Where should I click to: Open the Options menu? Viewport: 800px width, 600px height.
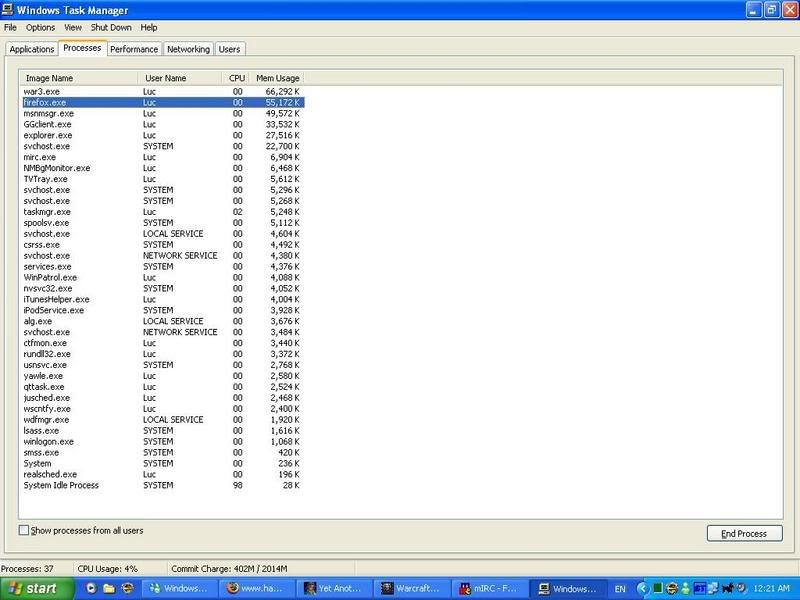point(41,27)
